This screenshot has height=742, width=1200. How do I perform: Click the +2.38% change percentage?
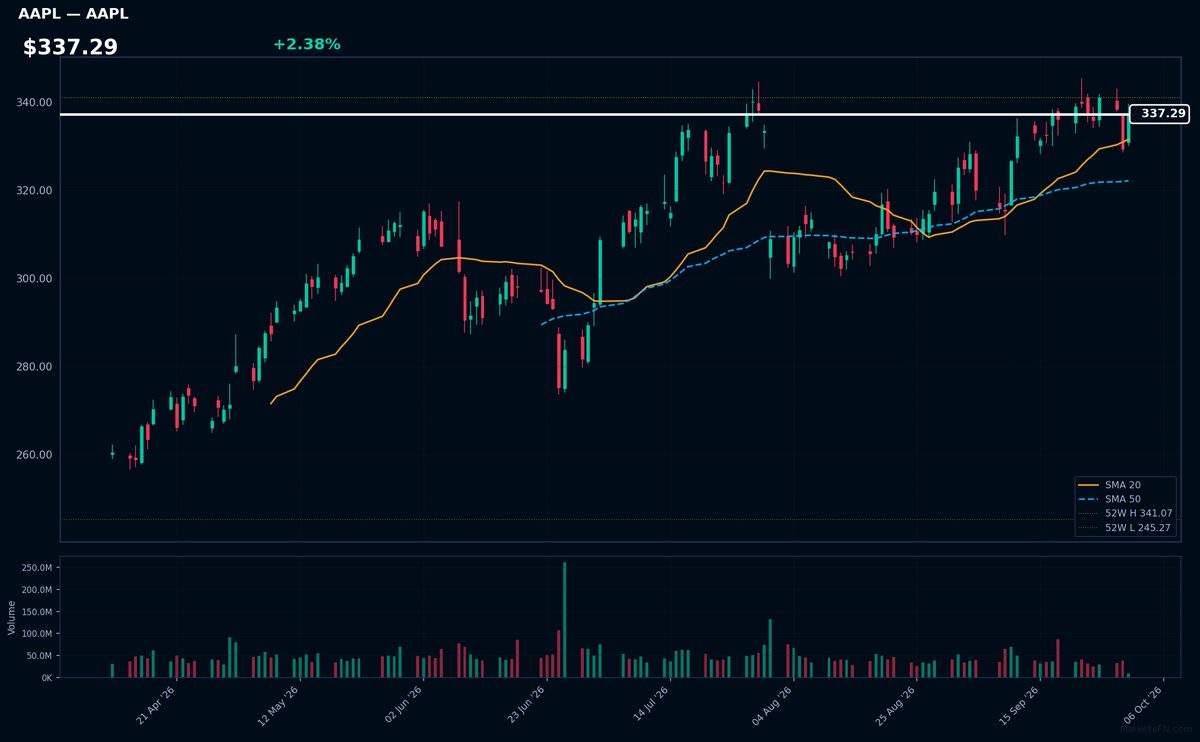(306, 44)
